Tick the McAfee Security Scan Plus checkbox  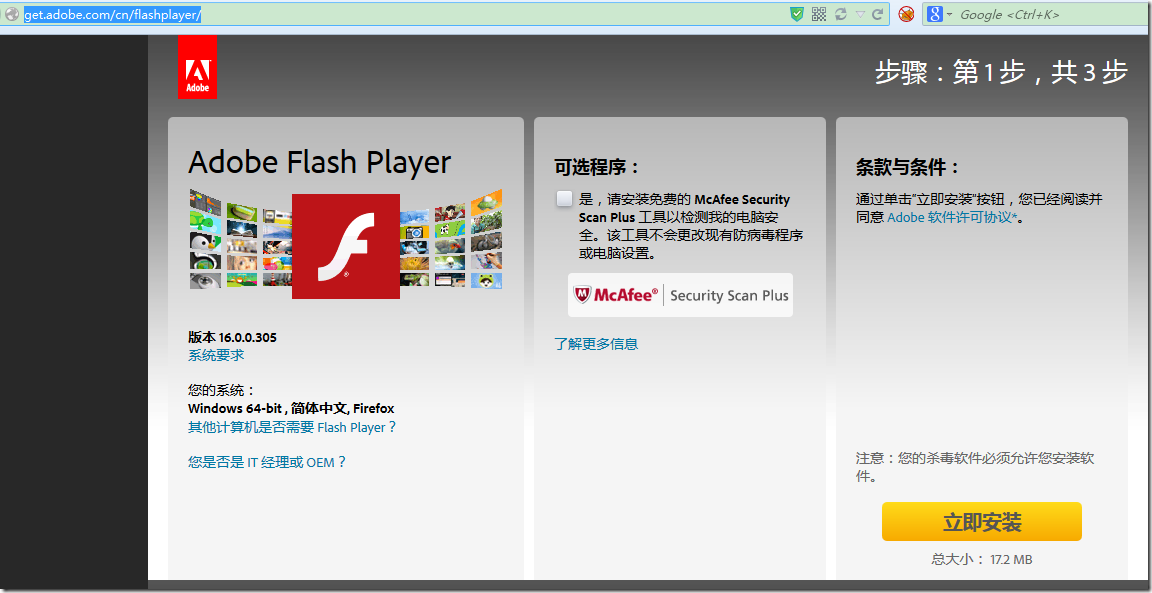pyautogui.click(x=564, y=198)
